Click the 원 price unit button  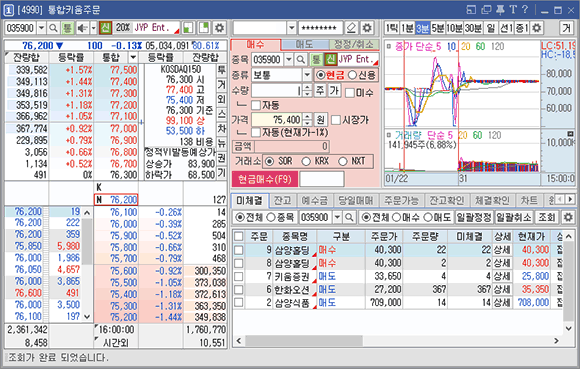click(x=320, y=119)
